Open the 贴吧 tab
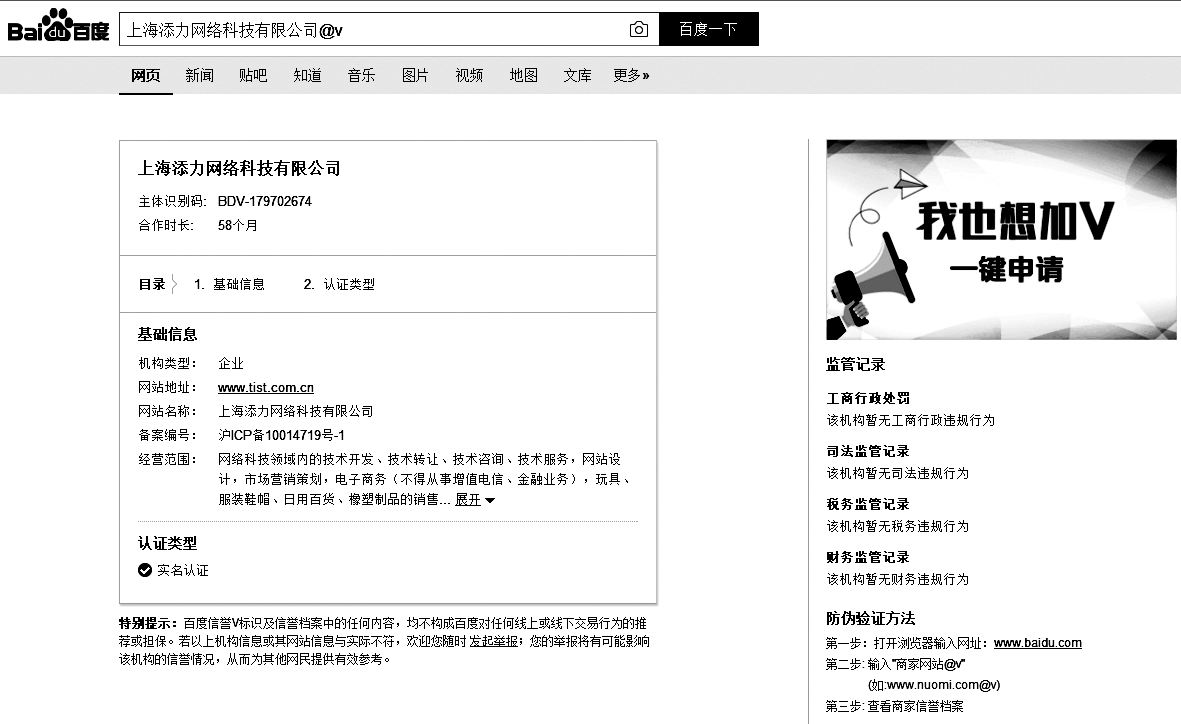This screenshot has width=1181, height=724. [x=253, y=75]
